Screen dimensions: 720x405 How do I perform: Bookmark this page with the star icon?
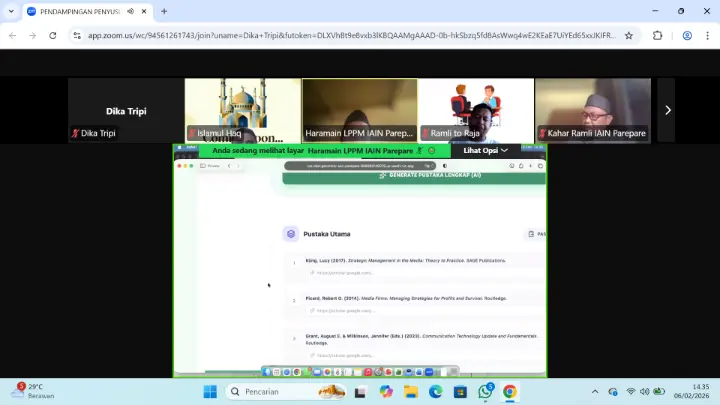628,35
